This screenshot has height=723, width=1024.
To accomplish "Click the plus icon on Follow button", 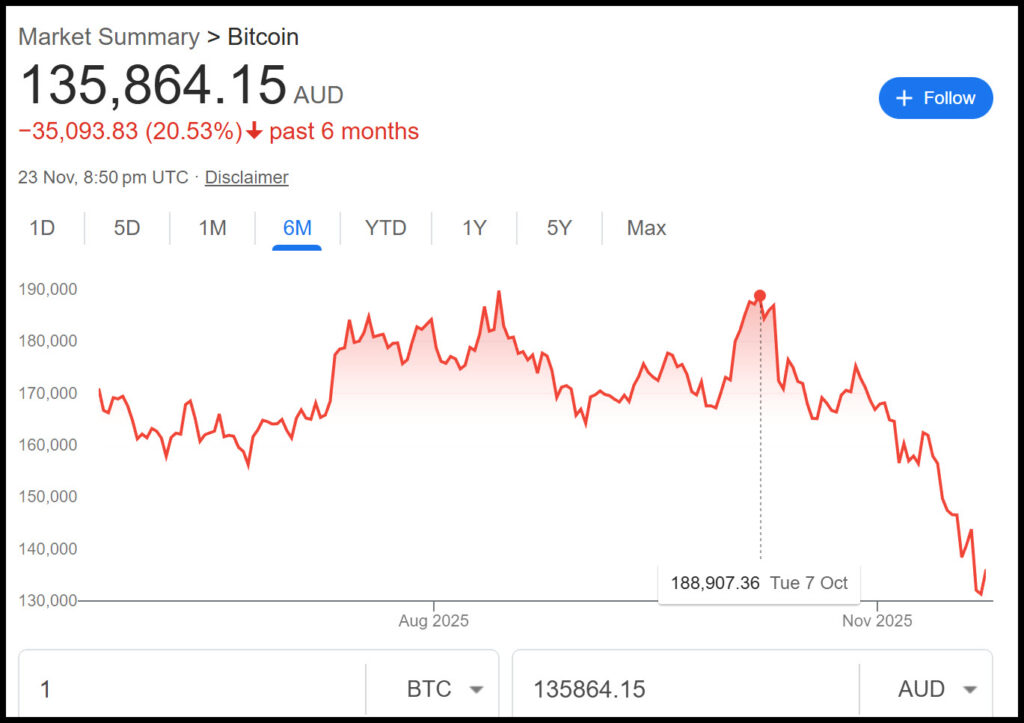I will pos(904,98).
